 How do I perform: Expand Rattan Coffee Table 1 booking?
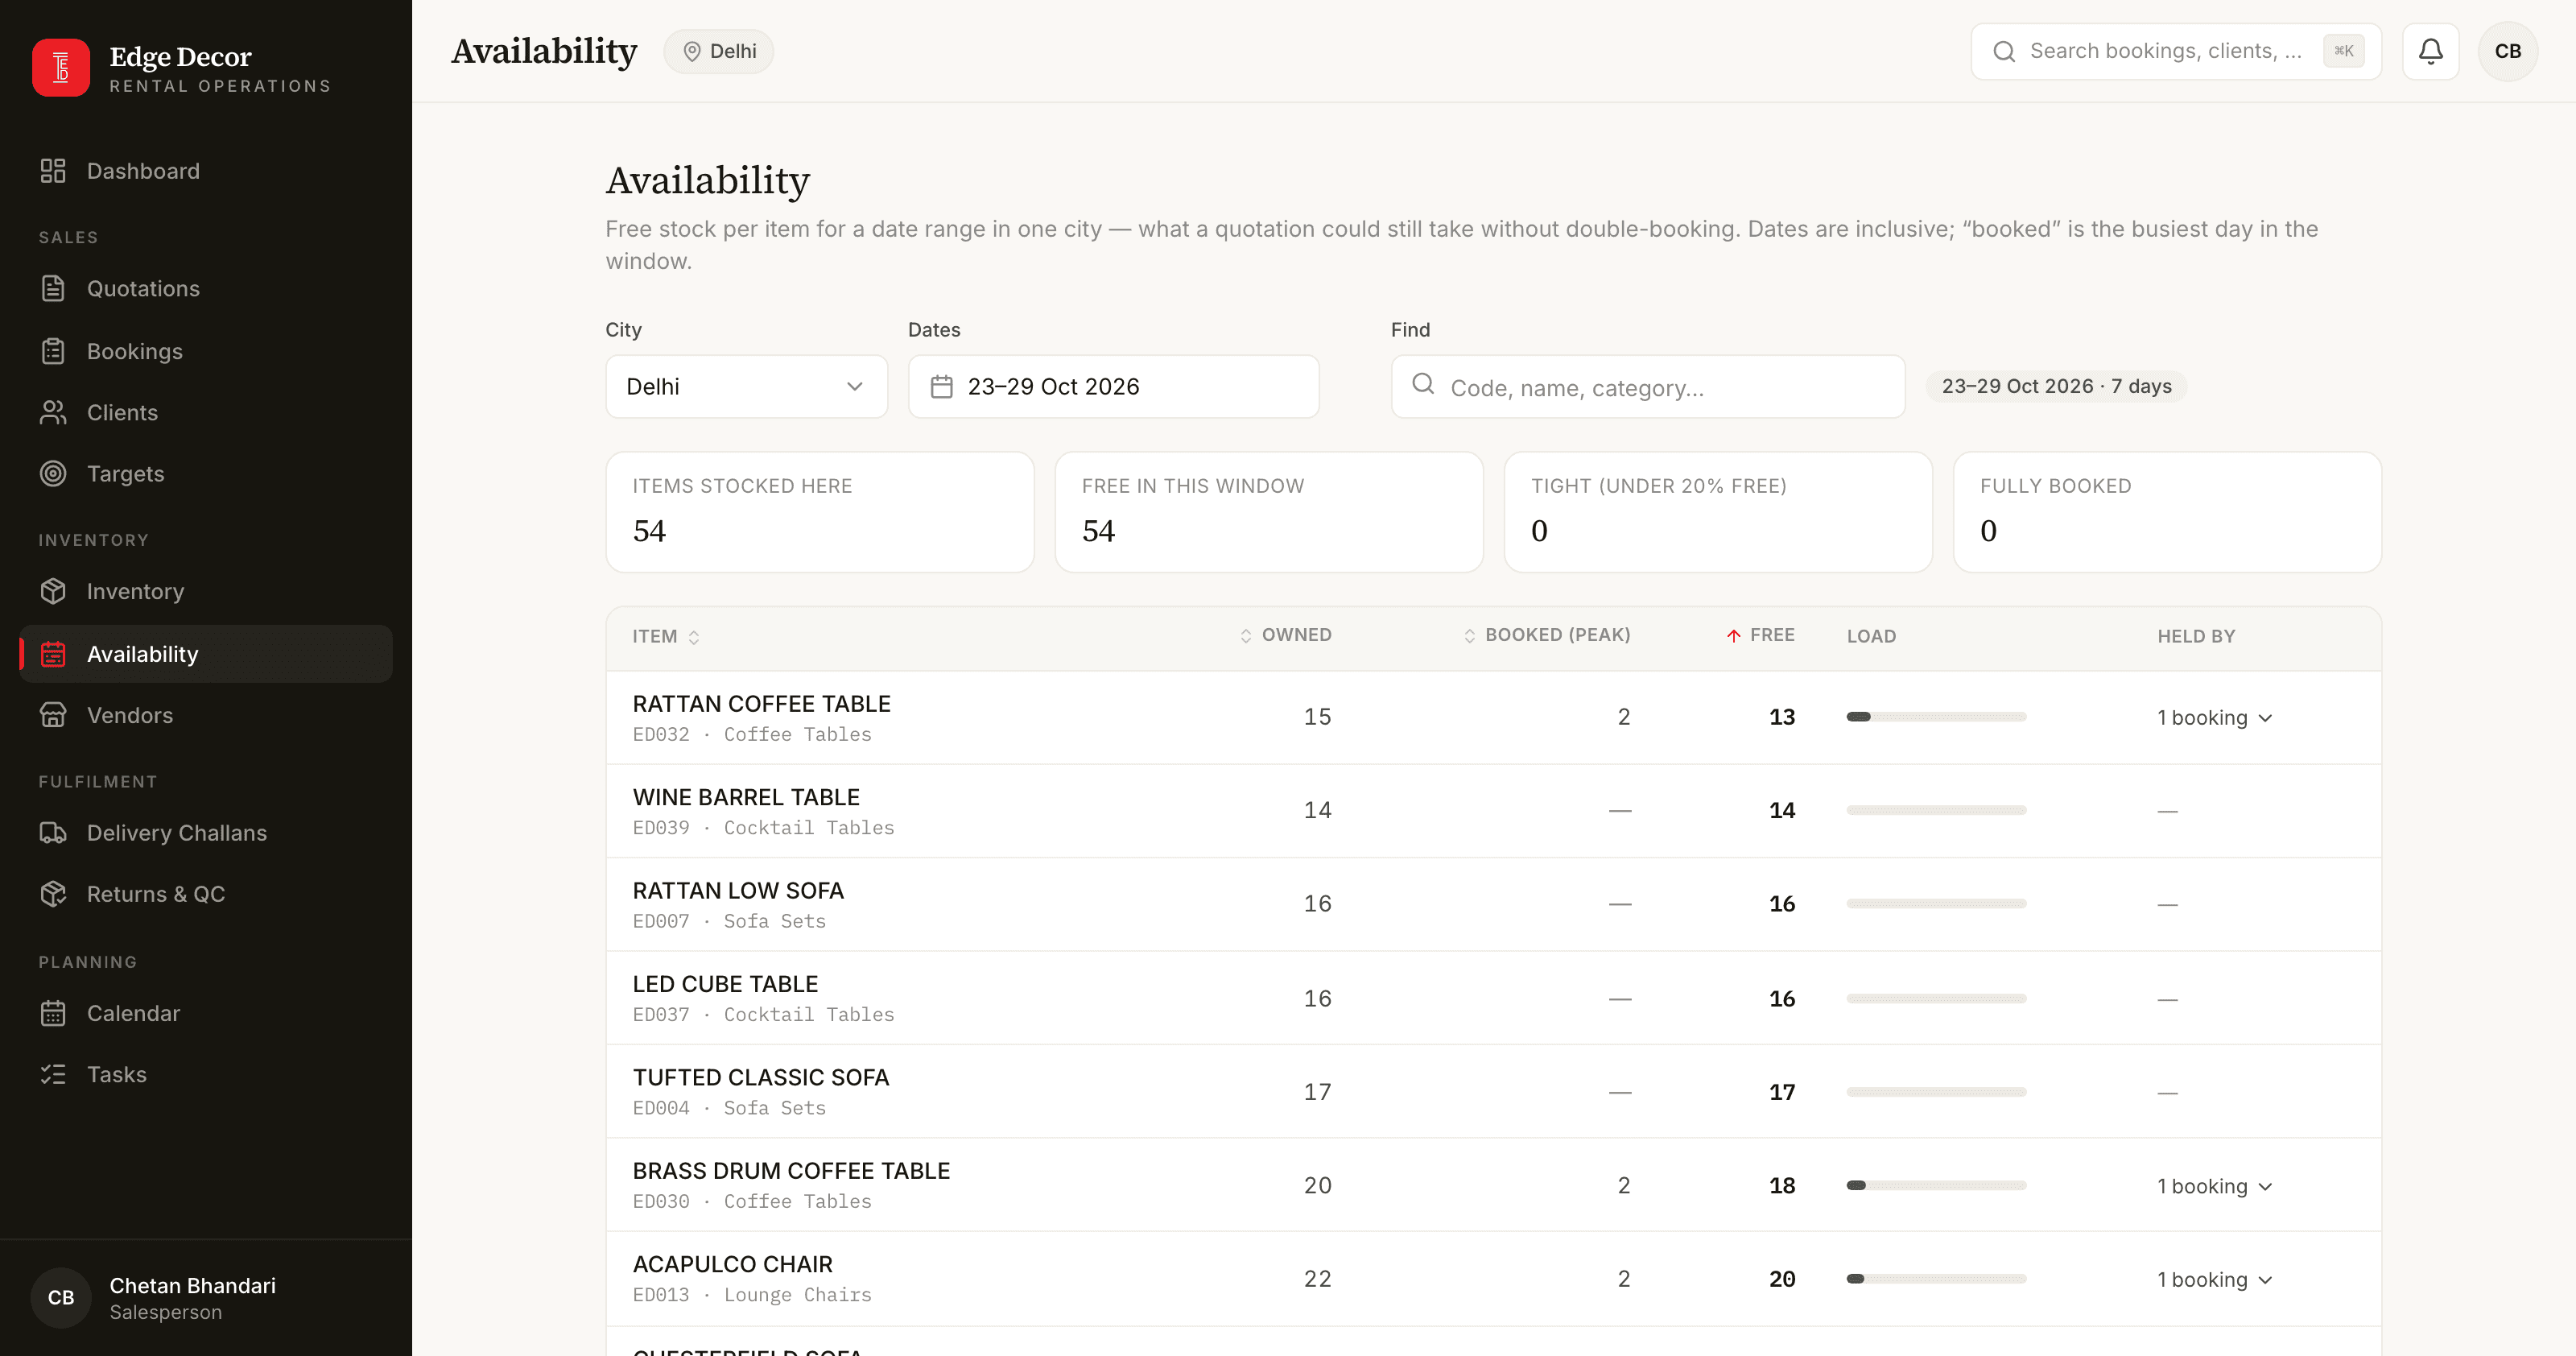point(2215,717)
